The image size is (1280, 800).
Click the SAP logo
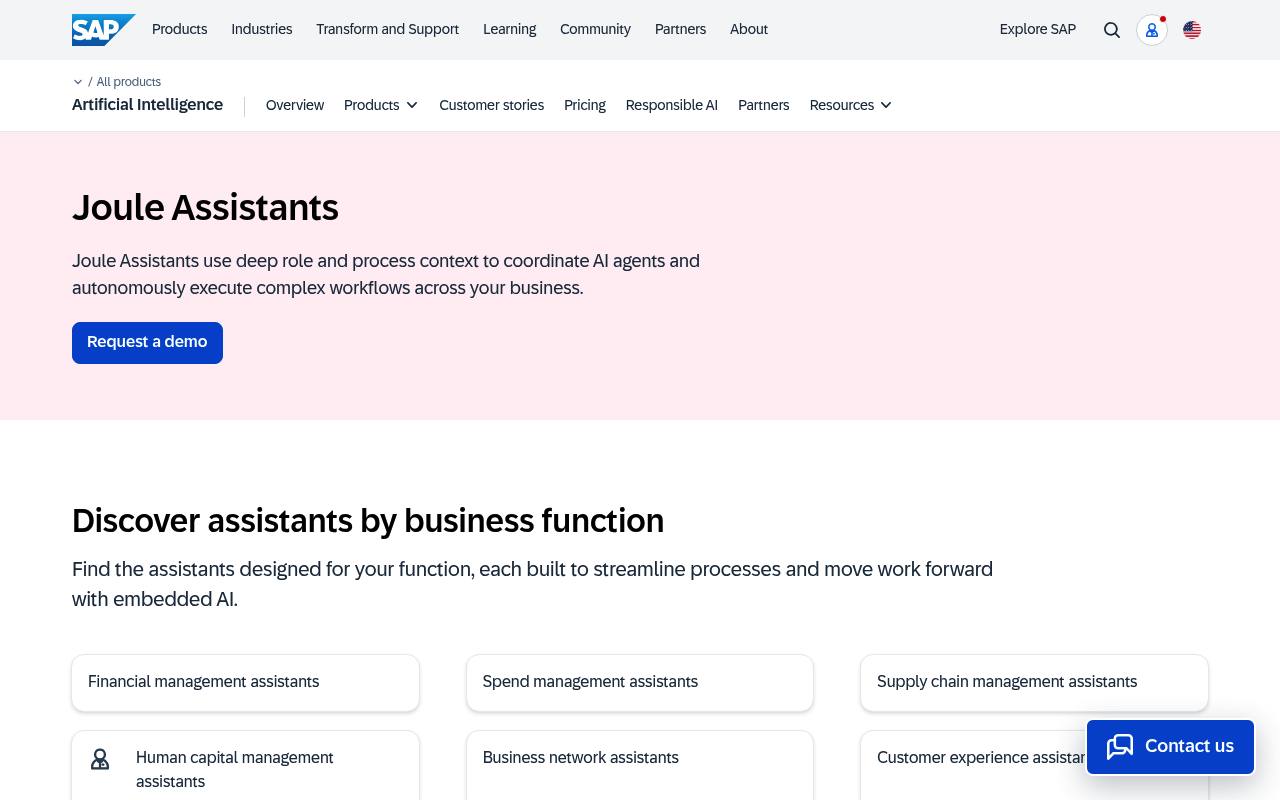pos(104,30)
